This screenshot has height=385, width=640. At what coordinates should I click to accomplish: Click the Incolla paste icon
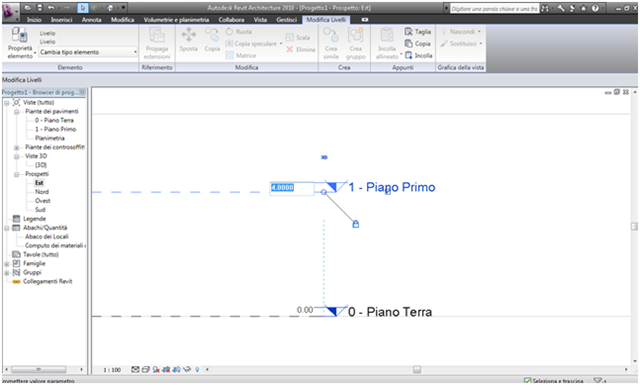click(409, 55)
